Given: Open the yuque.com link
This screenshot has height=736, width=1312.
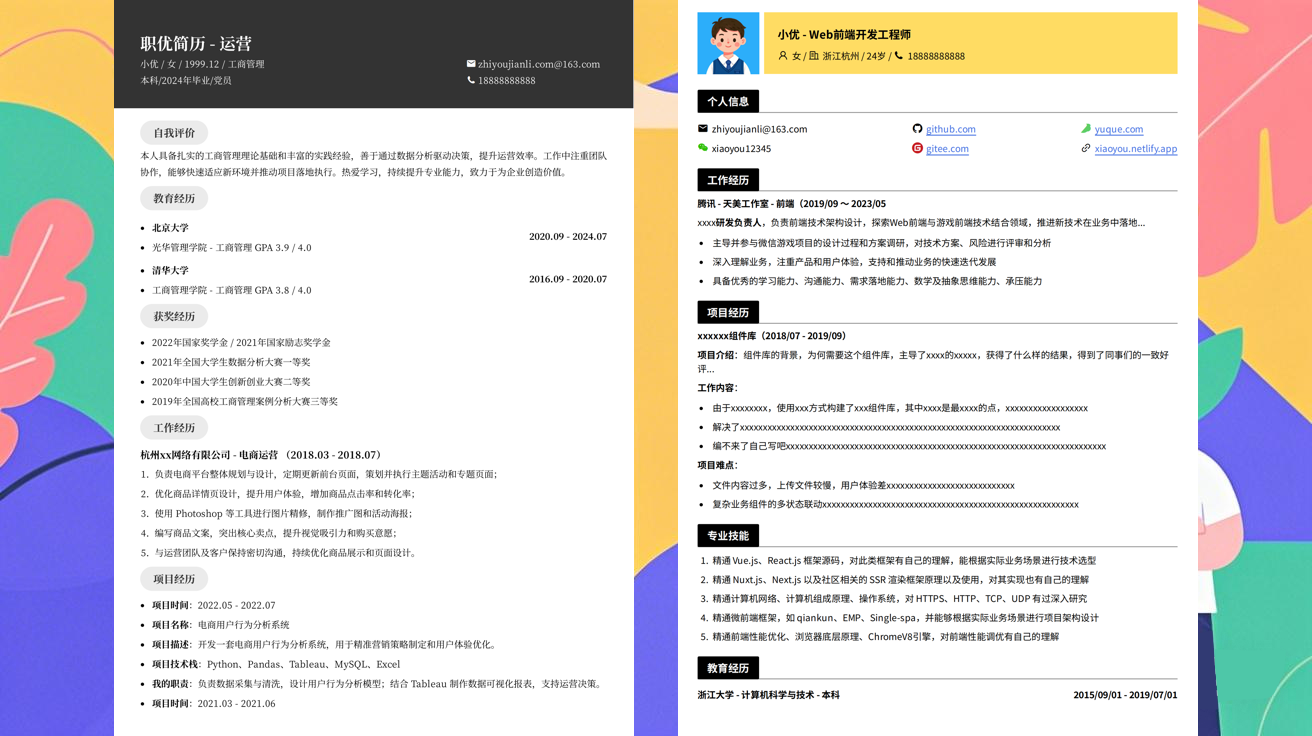Looking at the screenshot, I should pos(1119,129).
